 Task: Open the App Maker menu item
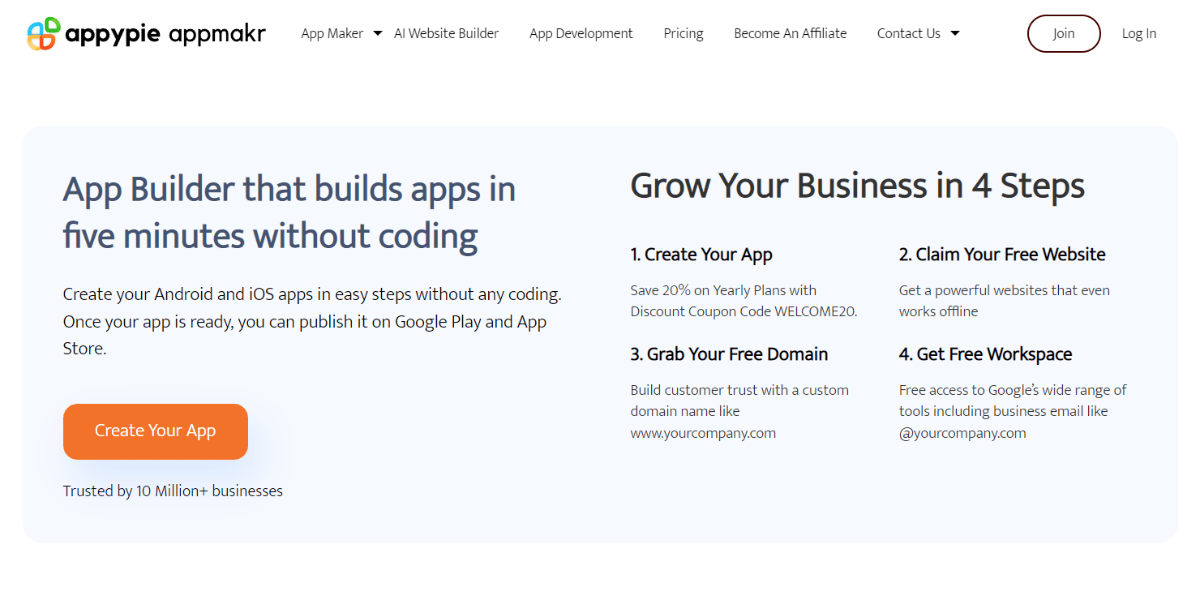click(x=332, y=33)
